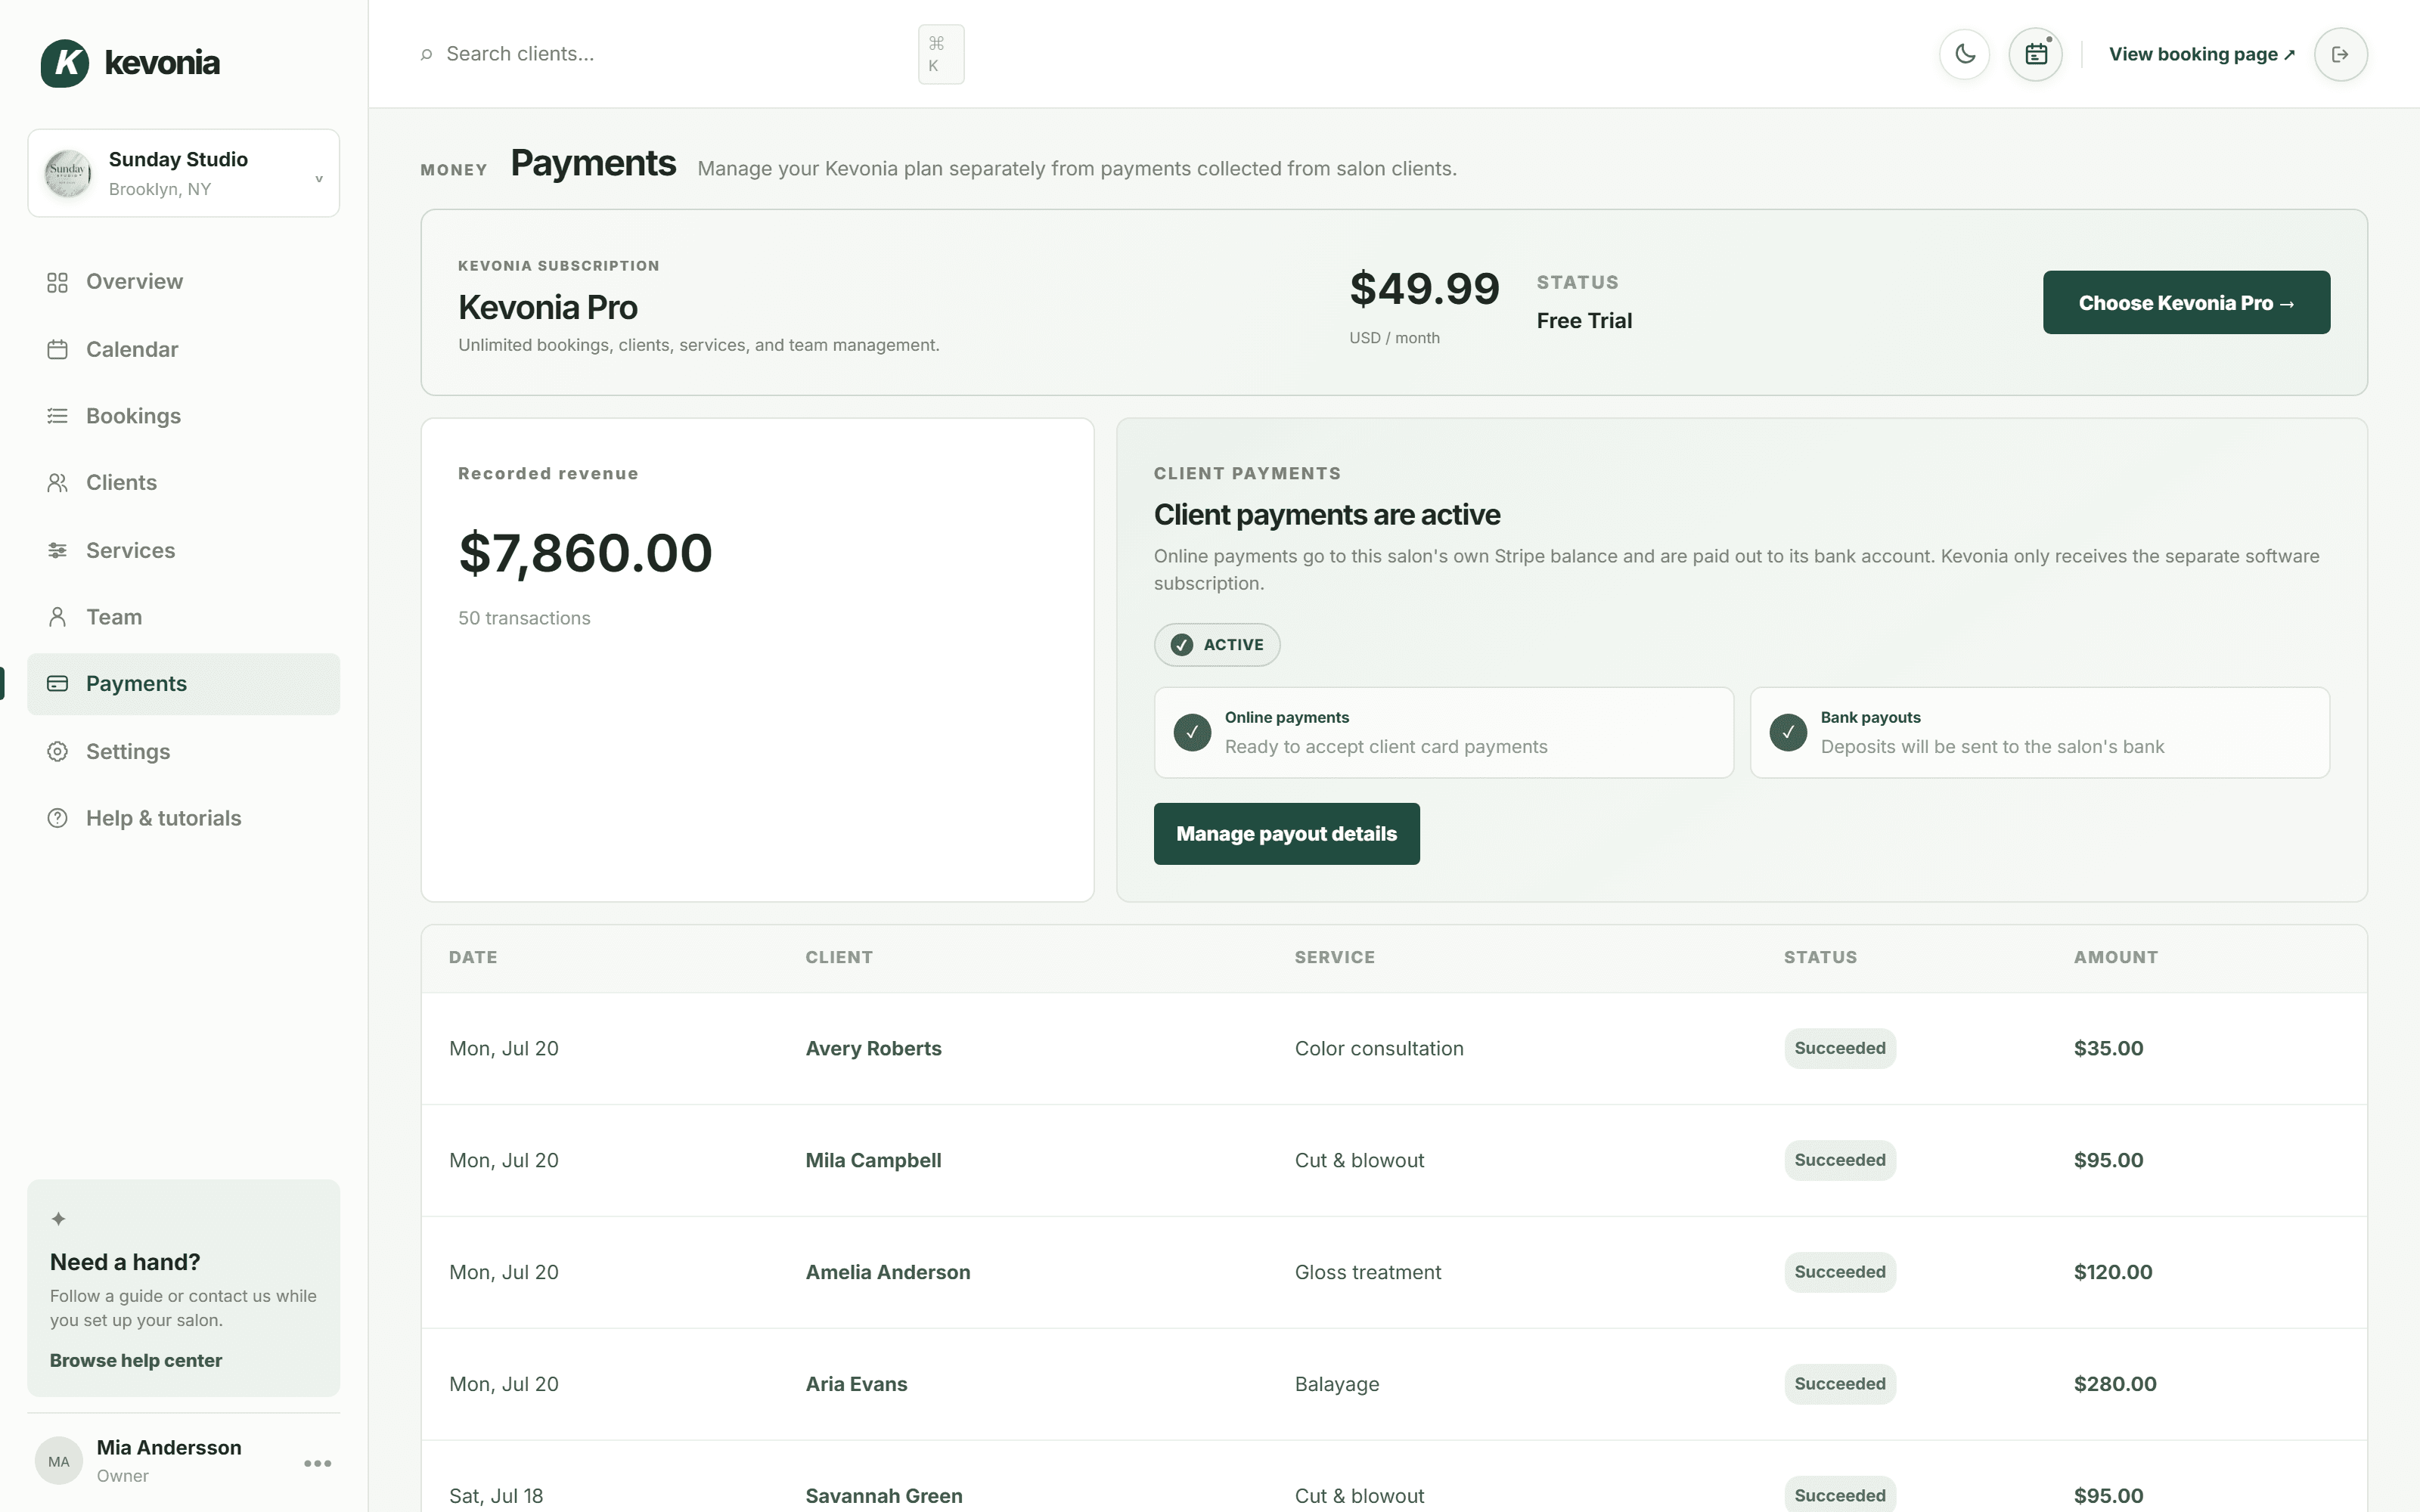This screenshot has width=2420, height=1512.
Task: Select client Avery Roberts
Action: (873, 1048)
